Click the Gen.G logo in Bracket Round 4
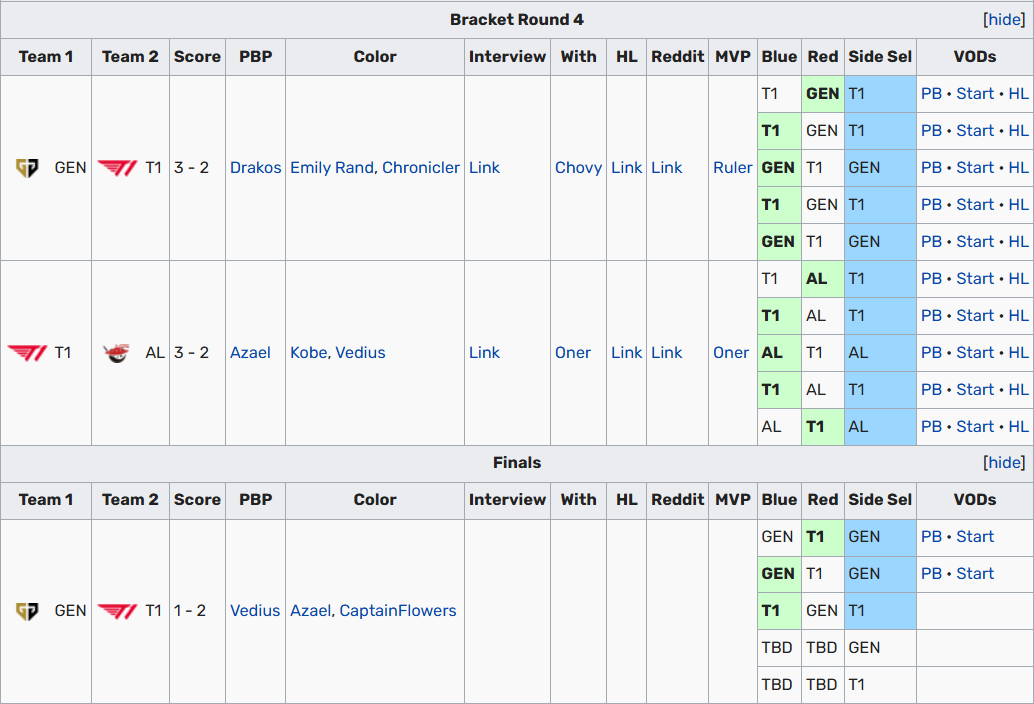Image resolution: width=1034 pixels, height=704 pixels. coord(27,168)
